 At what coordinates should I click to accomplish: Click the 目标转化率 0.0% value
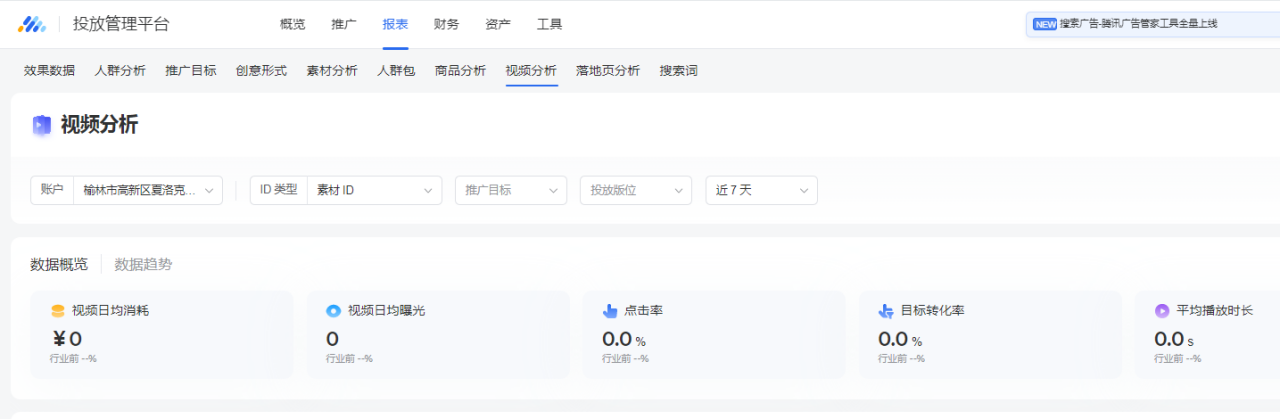tap(900, 339)
